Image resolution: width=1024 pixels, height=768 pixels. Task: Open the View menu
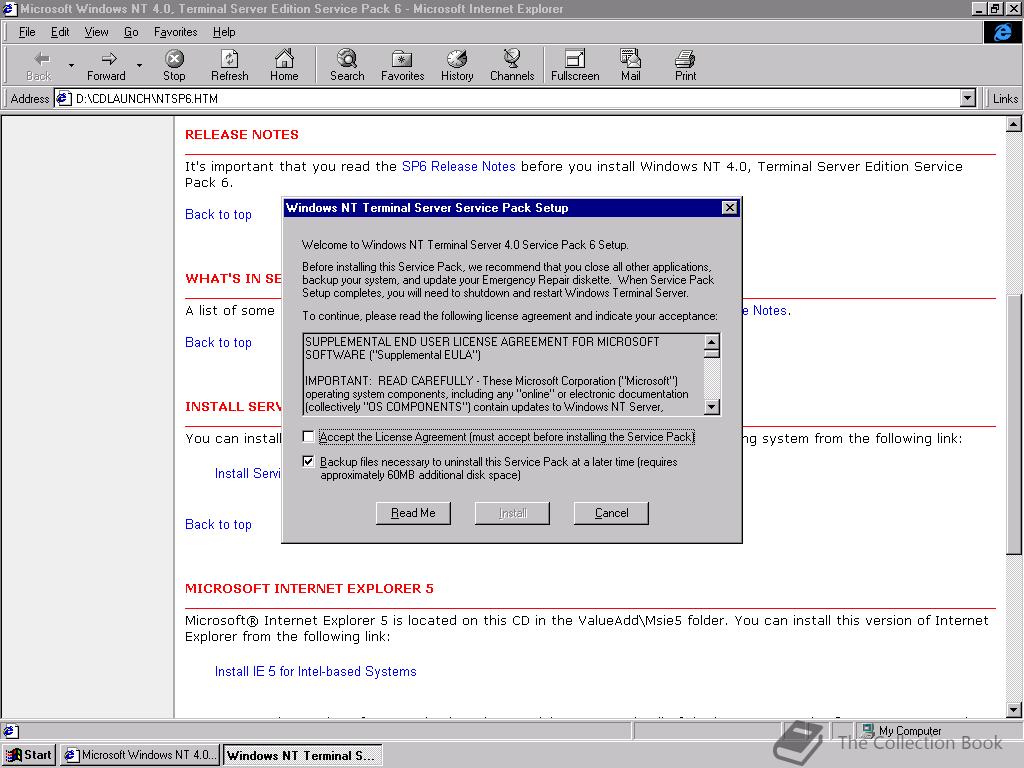tap(96, 32)
